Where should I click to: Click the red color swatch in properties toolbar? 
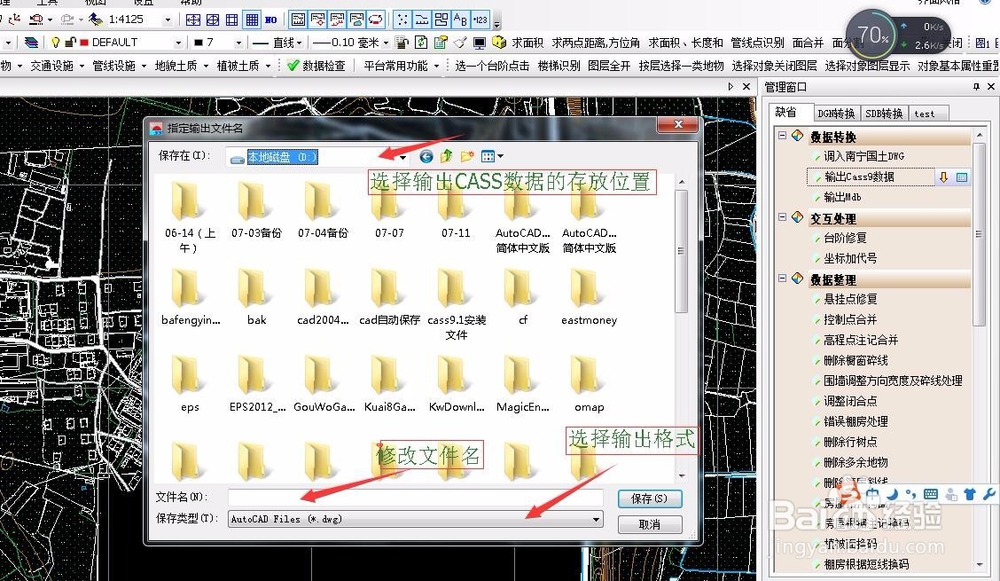tap(82, 42)
